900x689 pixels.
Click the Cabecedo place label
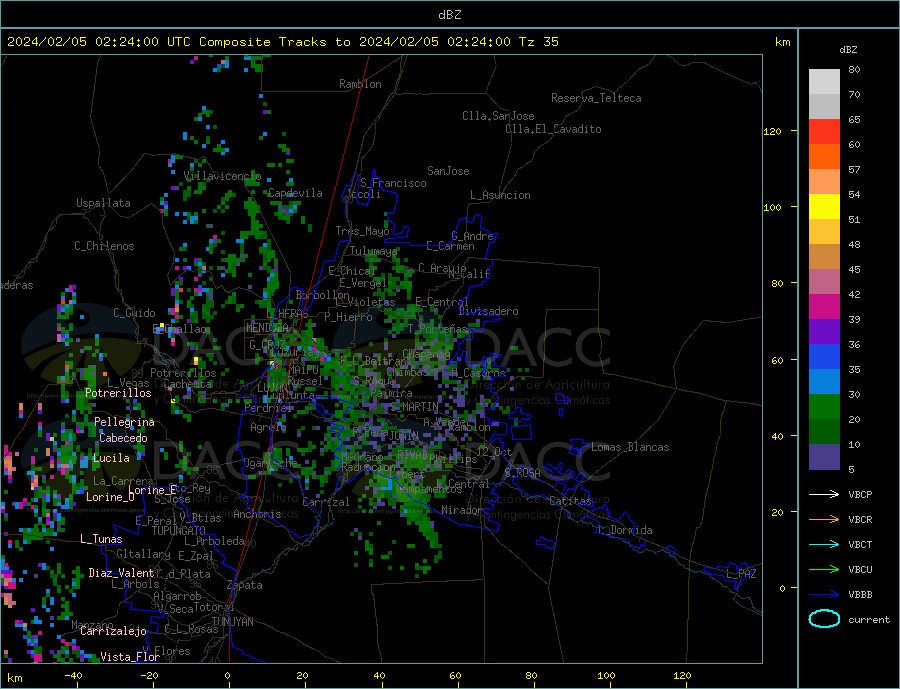[123, 438]
